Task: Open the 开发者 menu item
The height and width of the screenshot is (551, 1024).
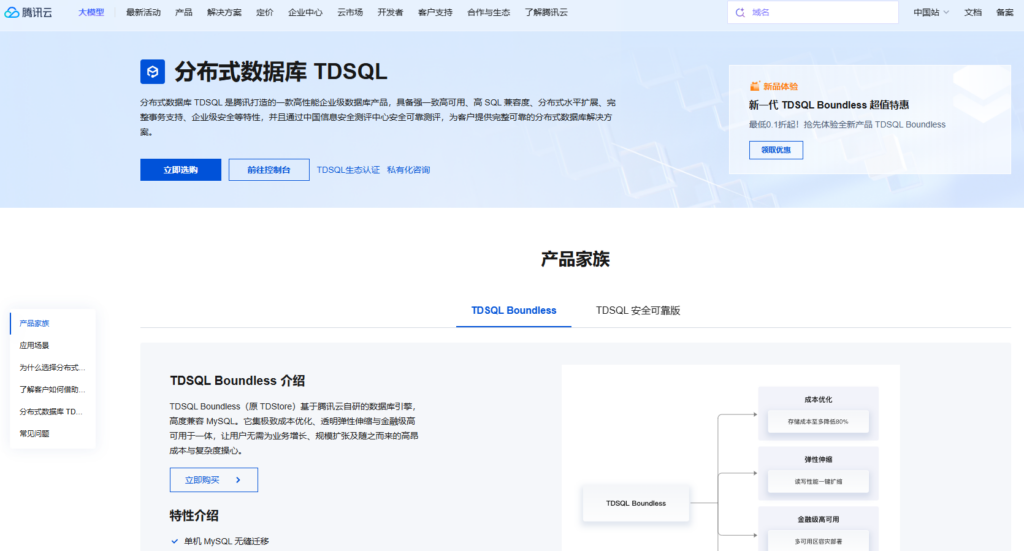Action: 391,12
